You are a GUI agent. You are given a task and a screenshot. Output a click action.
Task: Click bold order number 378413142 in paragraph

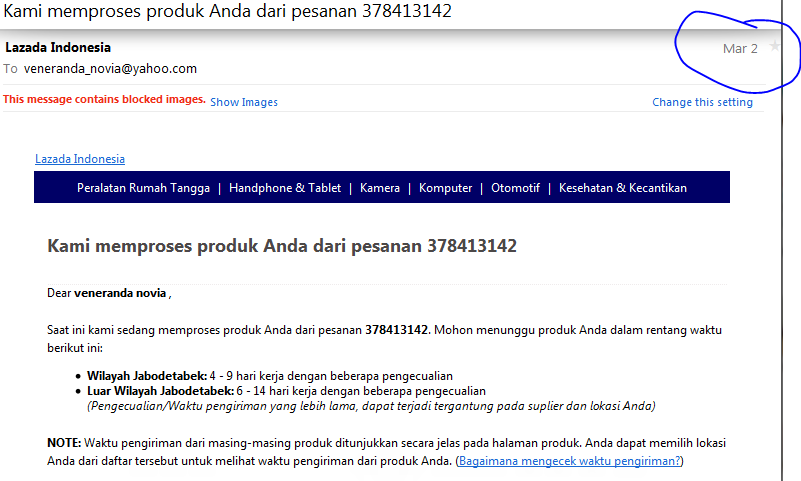(396, 330)
